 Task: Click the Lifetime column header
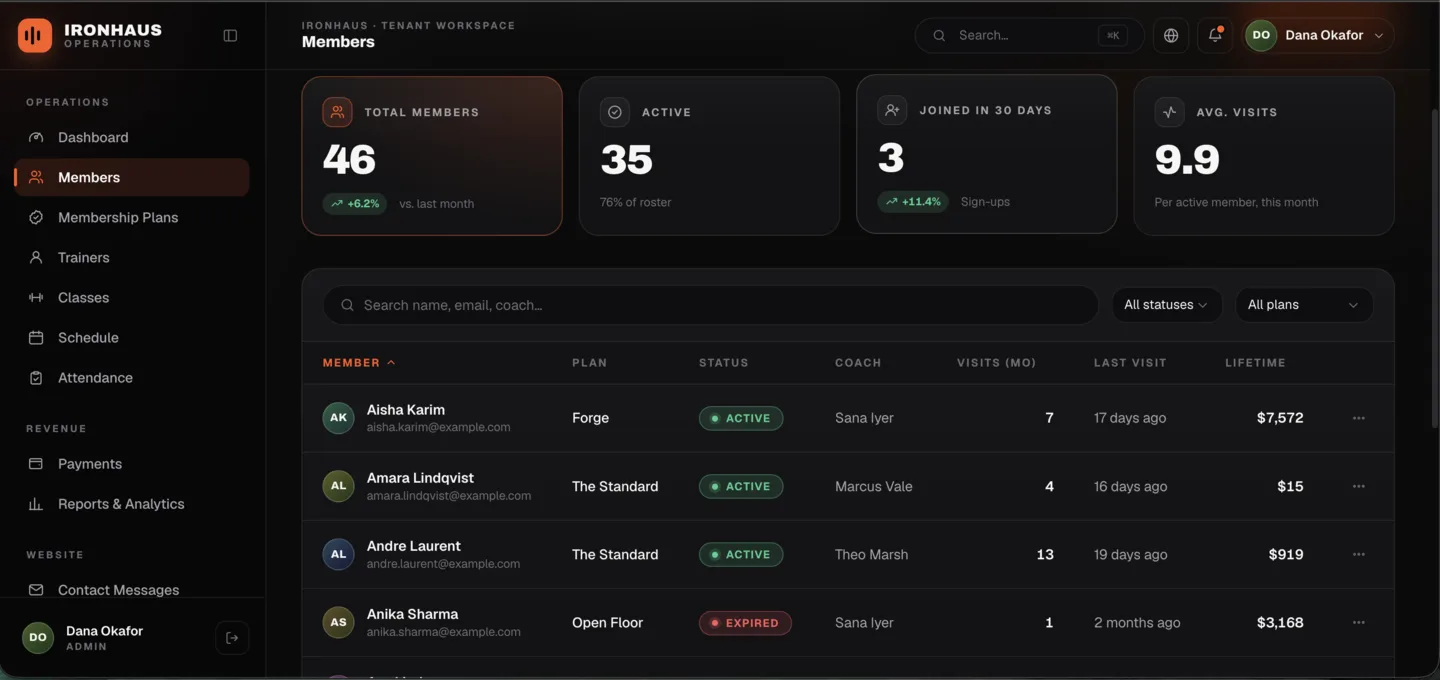pyautogui.click(x=1255, y=363)
